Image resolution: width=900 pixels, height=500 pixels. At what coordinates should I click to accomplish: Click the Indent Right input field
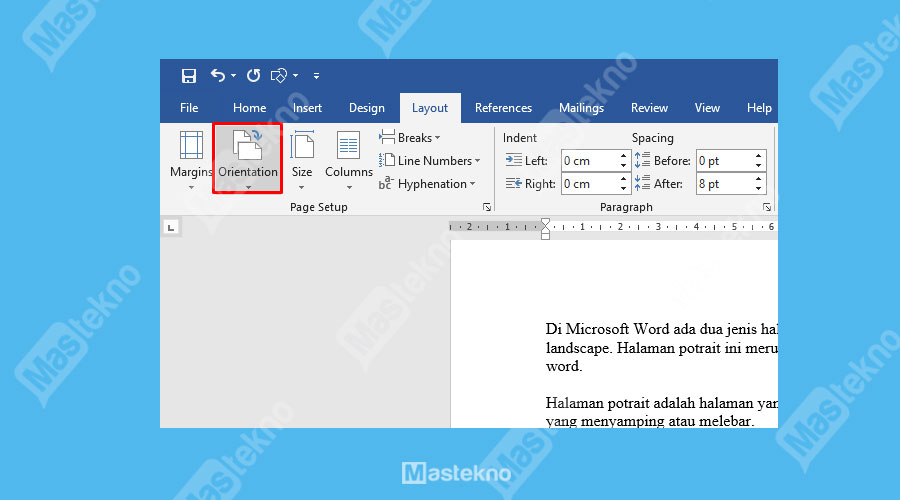[x=589, y=184]
